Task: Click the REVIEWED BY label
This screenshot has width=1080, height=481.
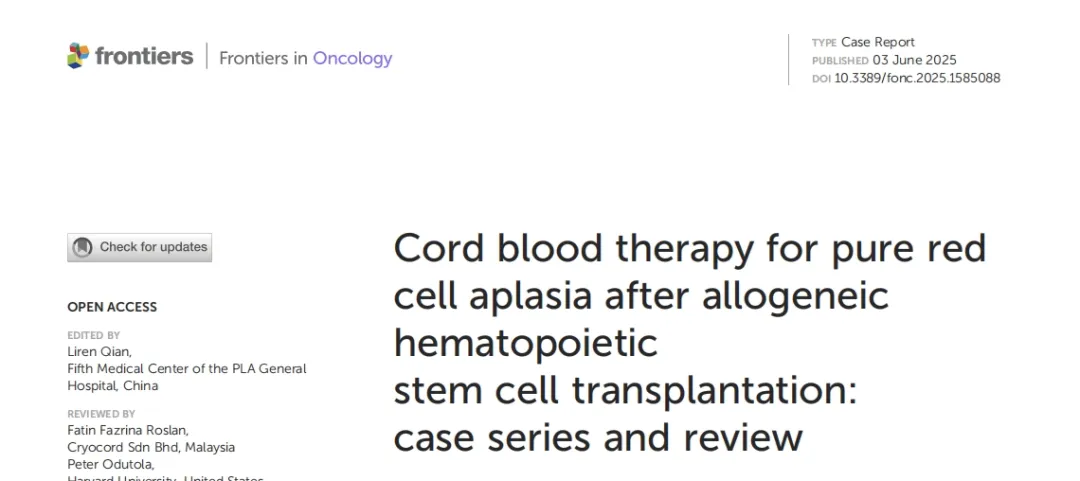Action: click(x=101, y=414)
